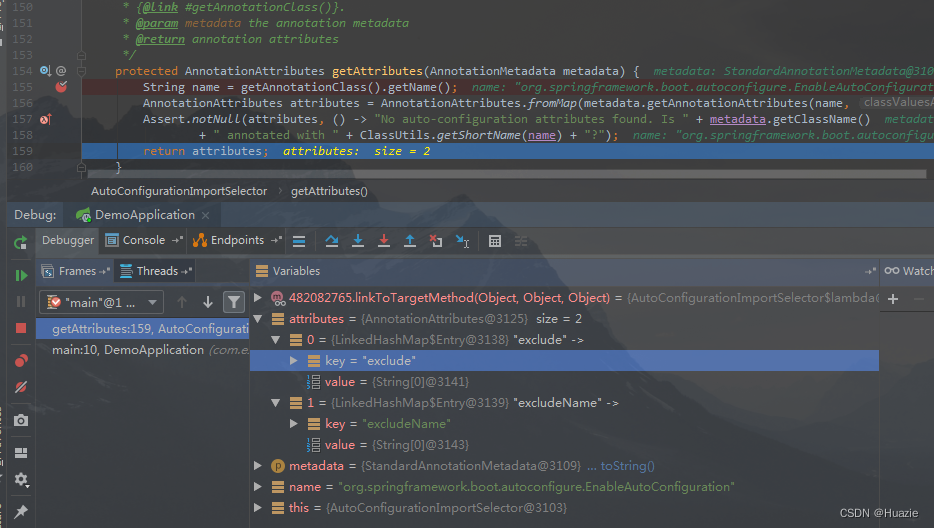The height and width of the screenshot is (528, 934).
Task: Close the DemoApplication debug tab
Action: tap(206, 215)
